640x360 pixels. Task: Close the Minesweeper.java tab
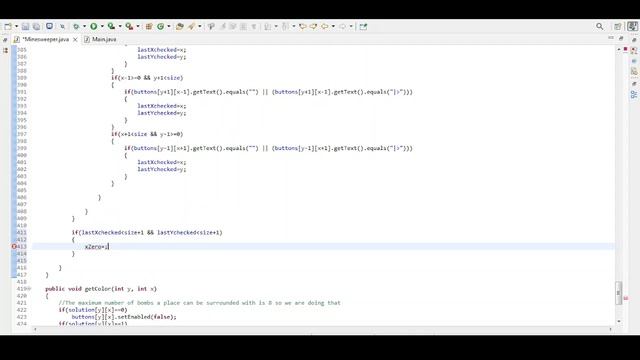click(x=75, y=40)
